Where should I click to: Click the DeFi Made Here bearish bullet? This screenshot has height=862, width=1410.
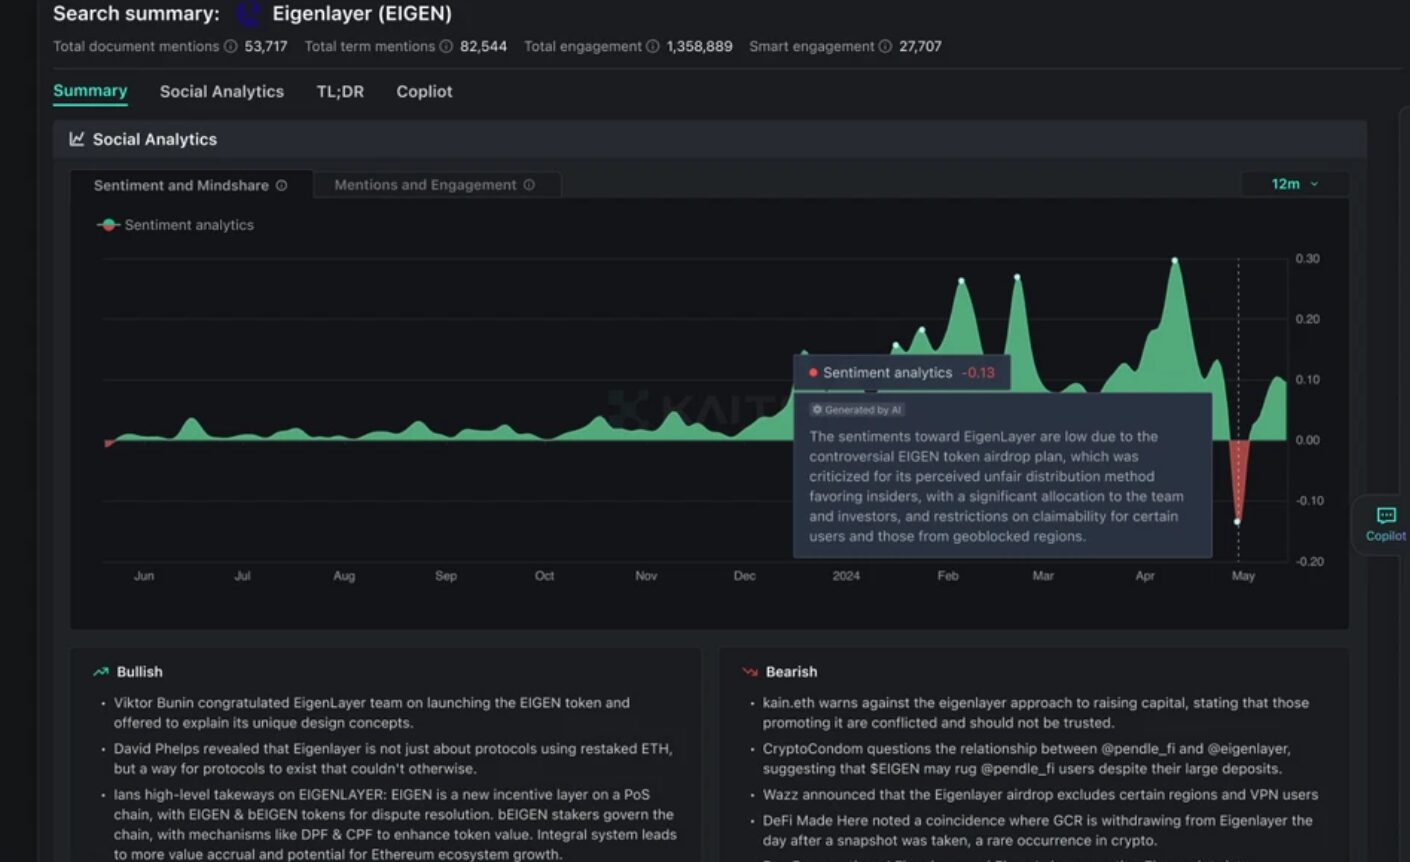[x=1038, y=830]
